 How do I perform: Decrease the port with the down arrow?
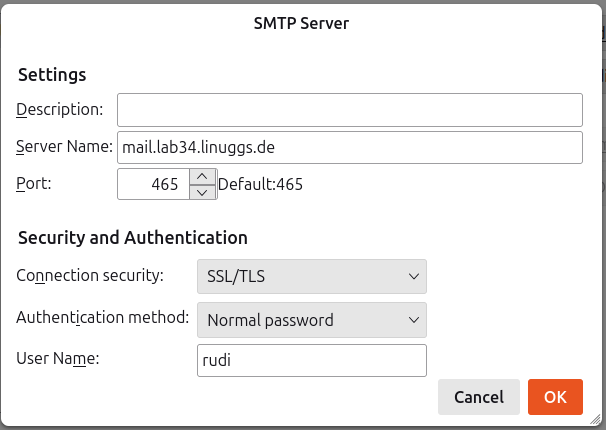202,192
